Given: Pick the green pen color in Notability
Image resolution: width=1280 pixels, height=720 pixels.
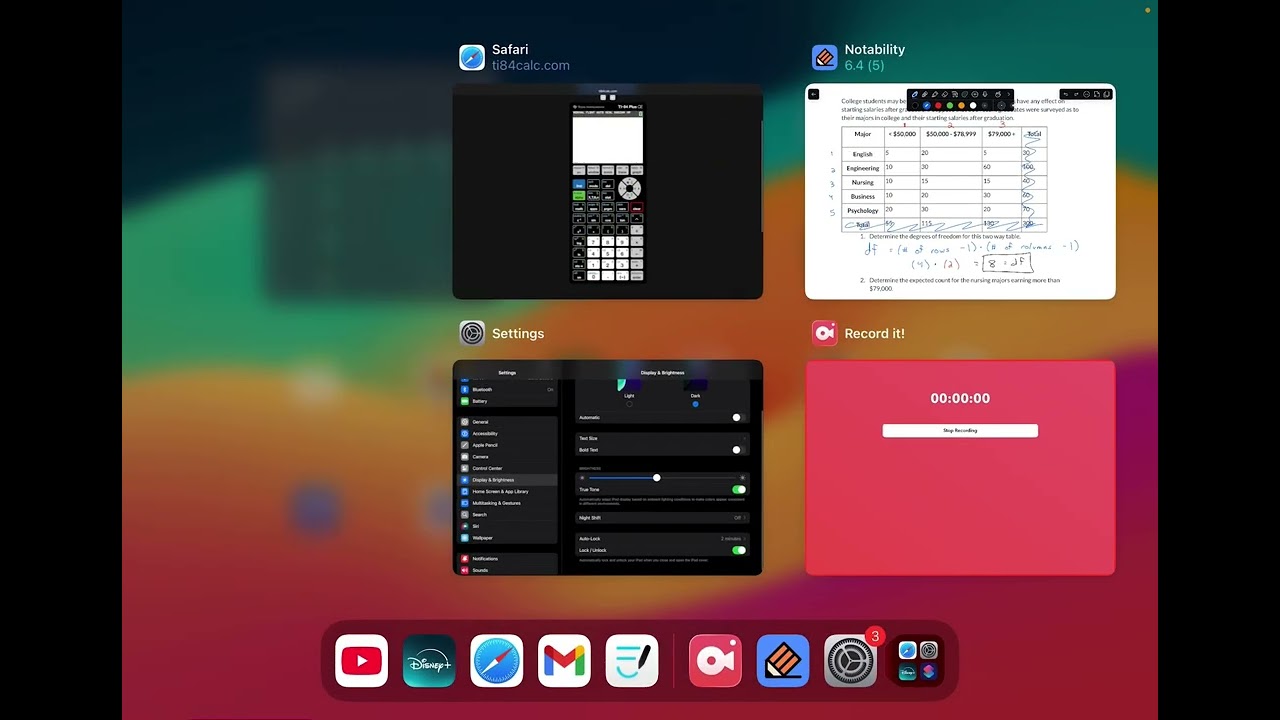Looking at the screenshot, I should [949, 105].
